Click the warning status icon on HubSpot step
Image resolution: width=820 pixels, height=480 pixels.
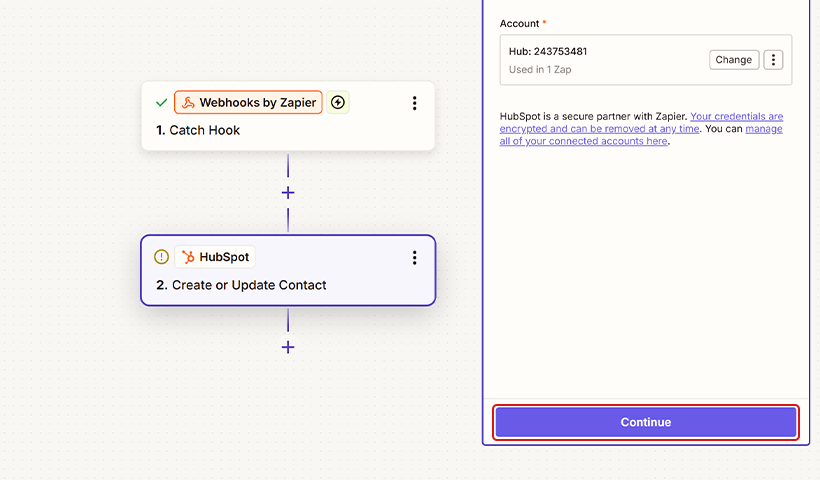click(161, 257)
